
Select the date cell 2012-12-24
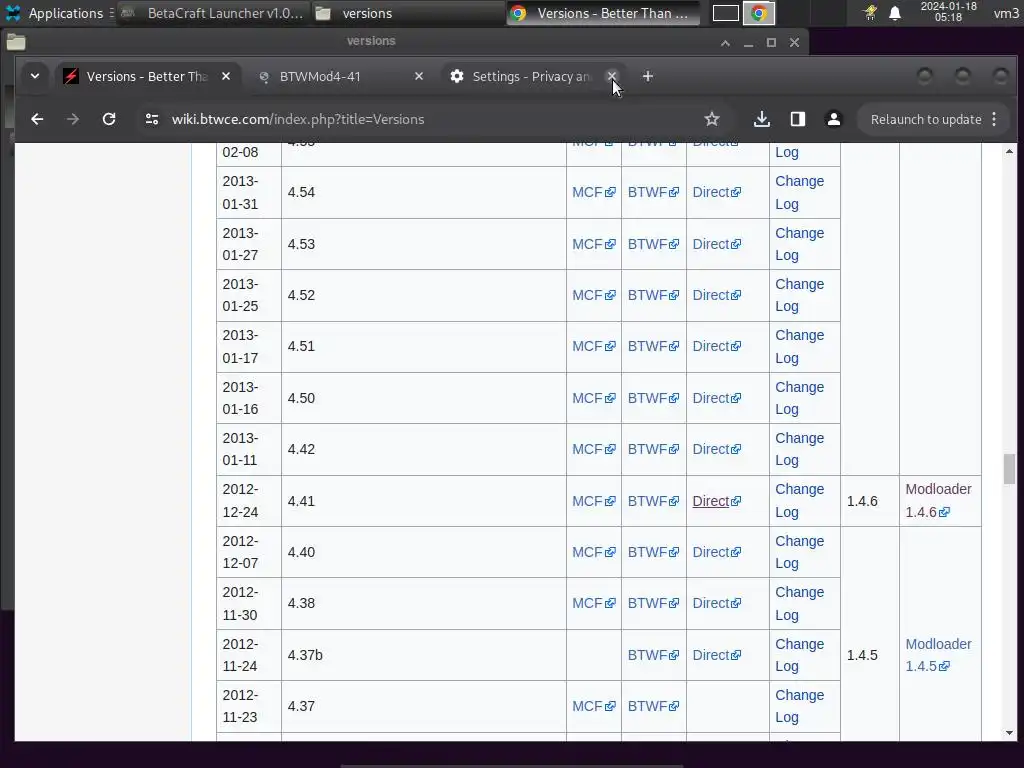(249, 501)
